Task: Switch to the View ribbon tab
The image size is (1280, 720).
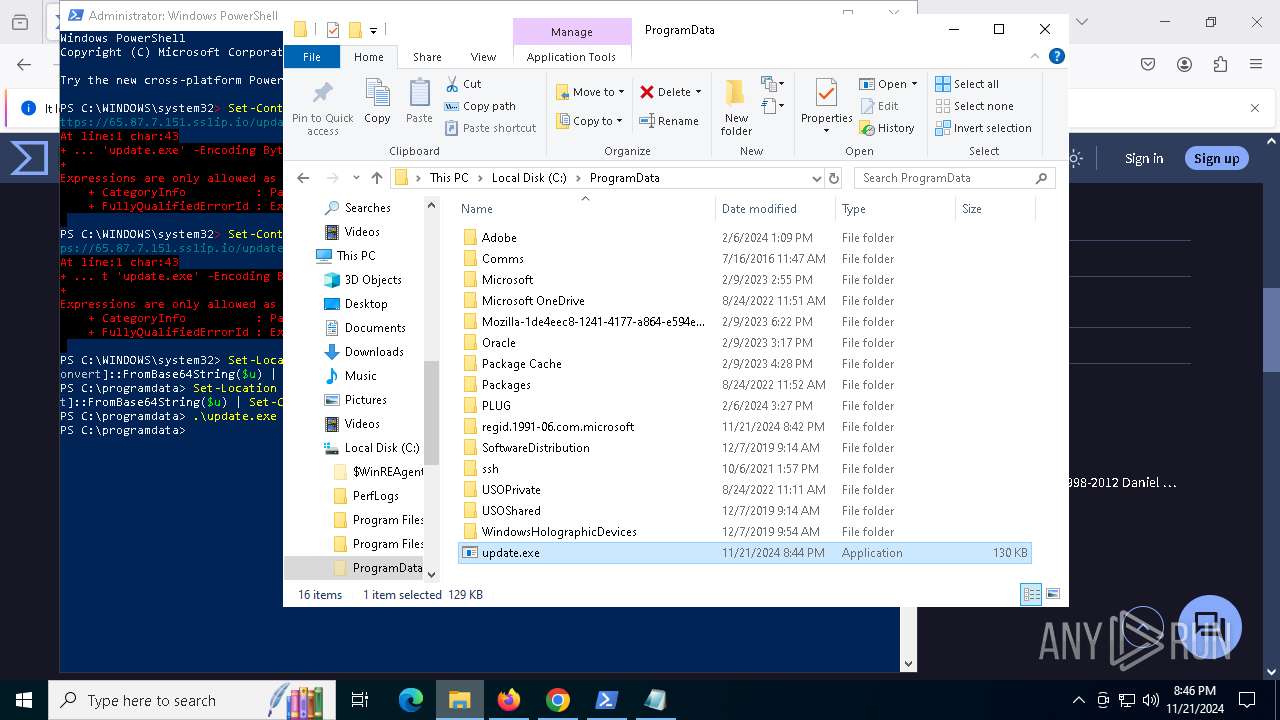Action: (x=483, y=57)
